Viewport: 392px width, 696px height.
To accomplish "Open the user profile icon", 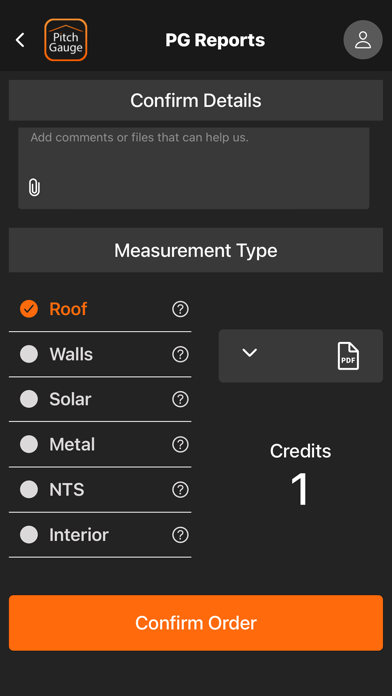I will click(363, 40).
